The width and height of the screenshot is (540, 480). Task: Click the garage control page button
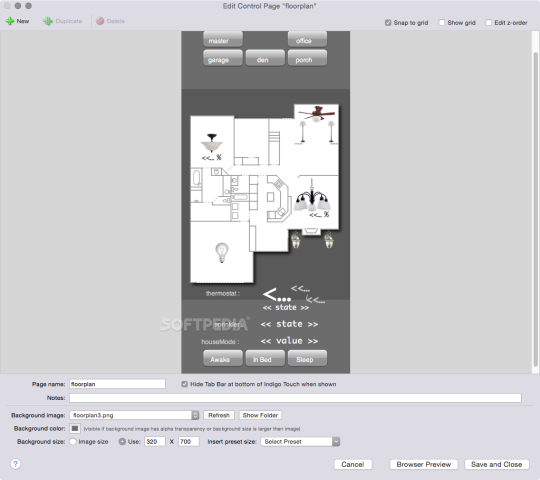click(223, 58)
